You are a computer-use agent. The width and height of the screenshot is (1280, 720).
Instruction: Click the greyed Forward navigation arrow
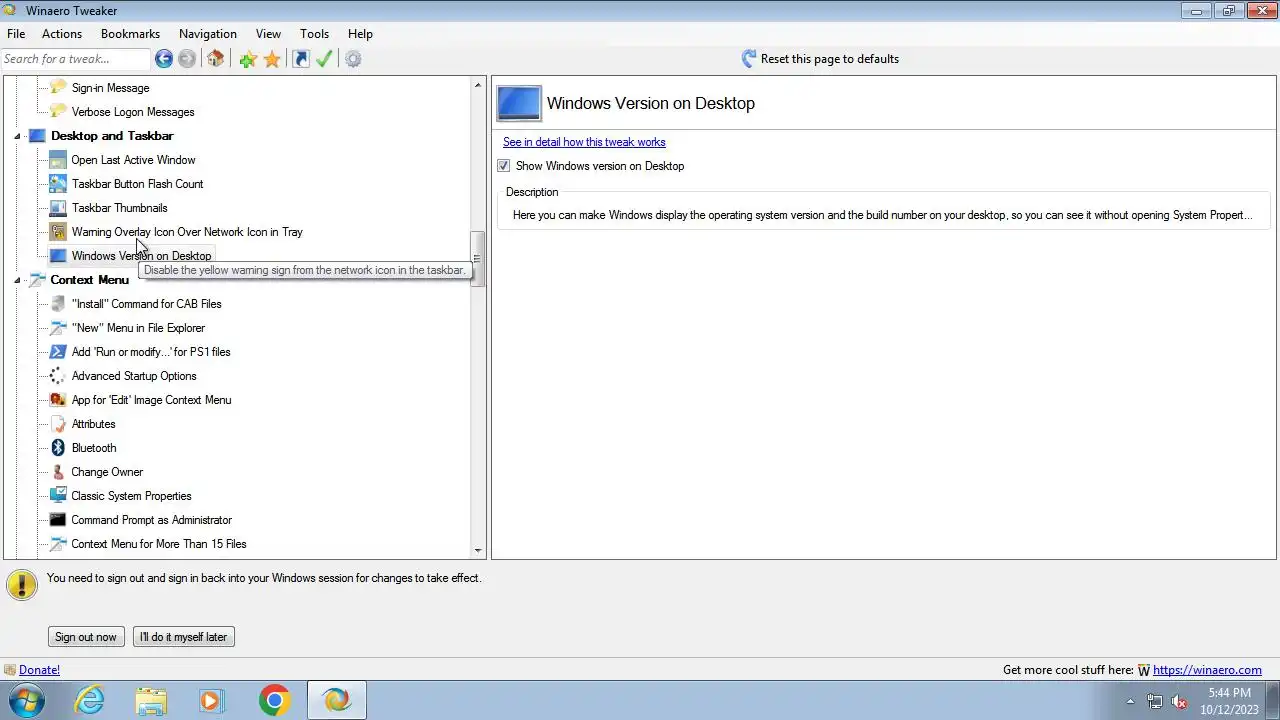click(x=187, y=59)
